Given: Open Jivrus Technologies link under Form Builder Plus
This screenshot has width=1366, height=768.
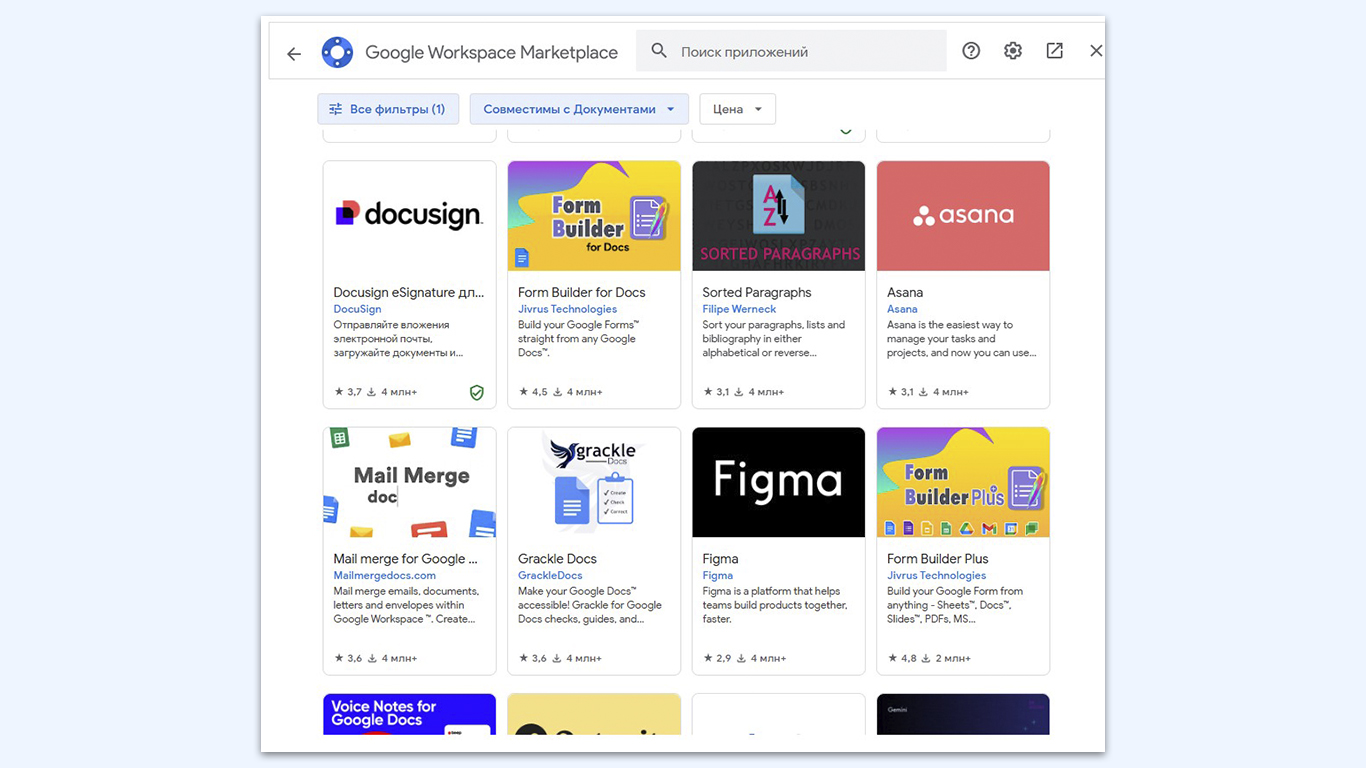Looking at the screenshot, I should [x=936, y=575].
